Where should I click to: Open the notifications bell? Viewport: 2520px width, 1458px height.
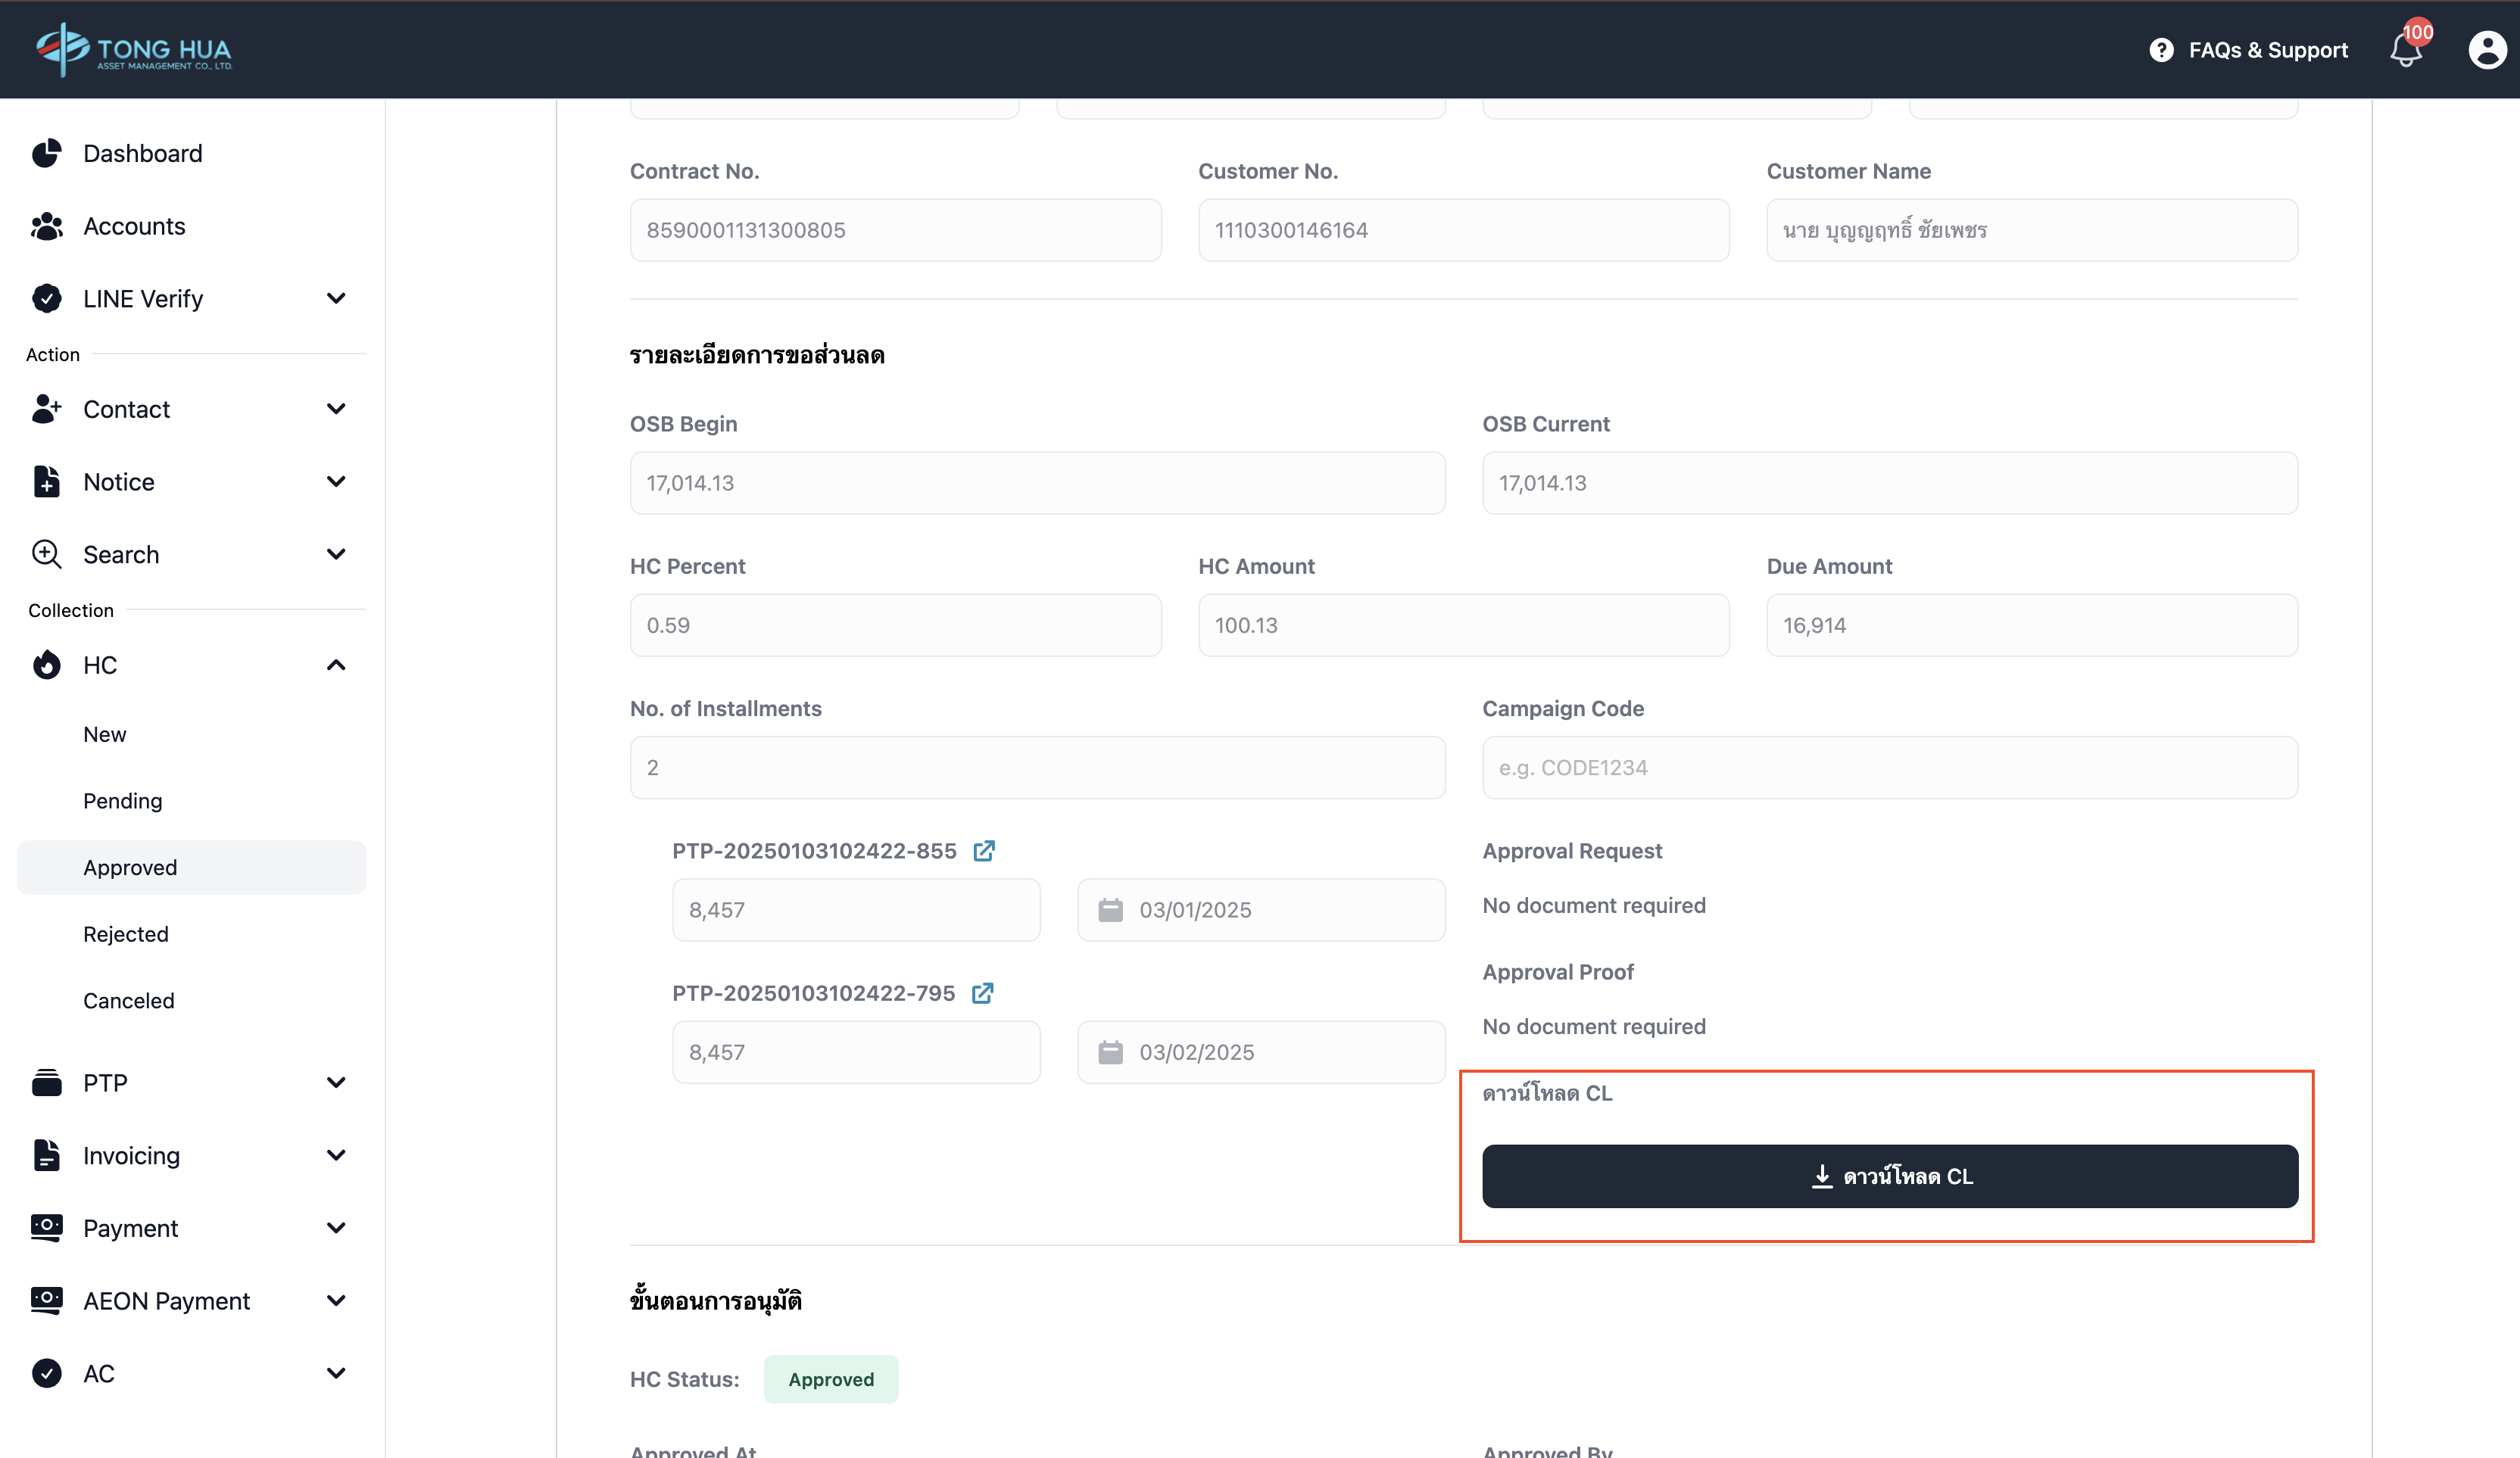tap(2406, 50)
